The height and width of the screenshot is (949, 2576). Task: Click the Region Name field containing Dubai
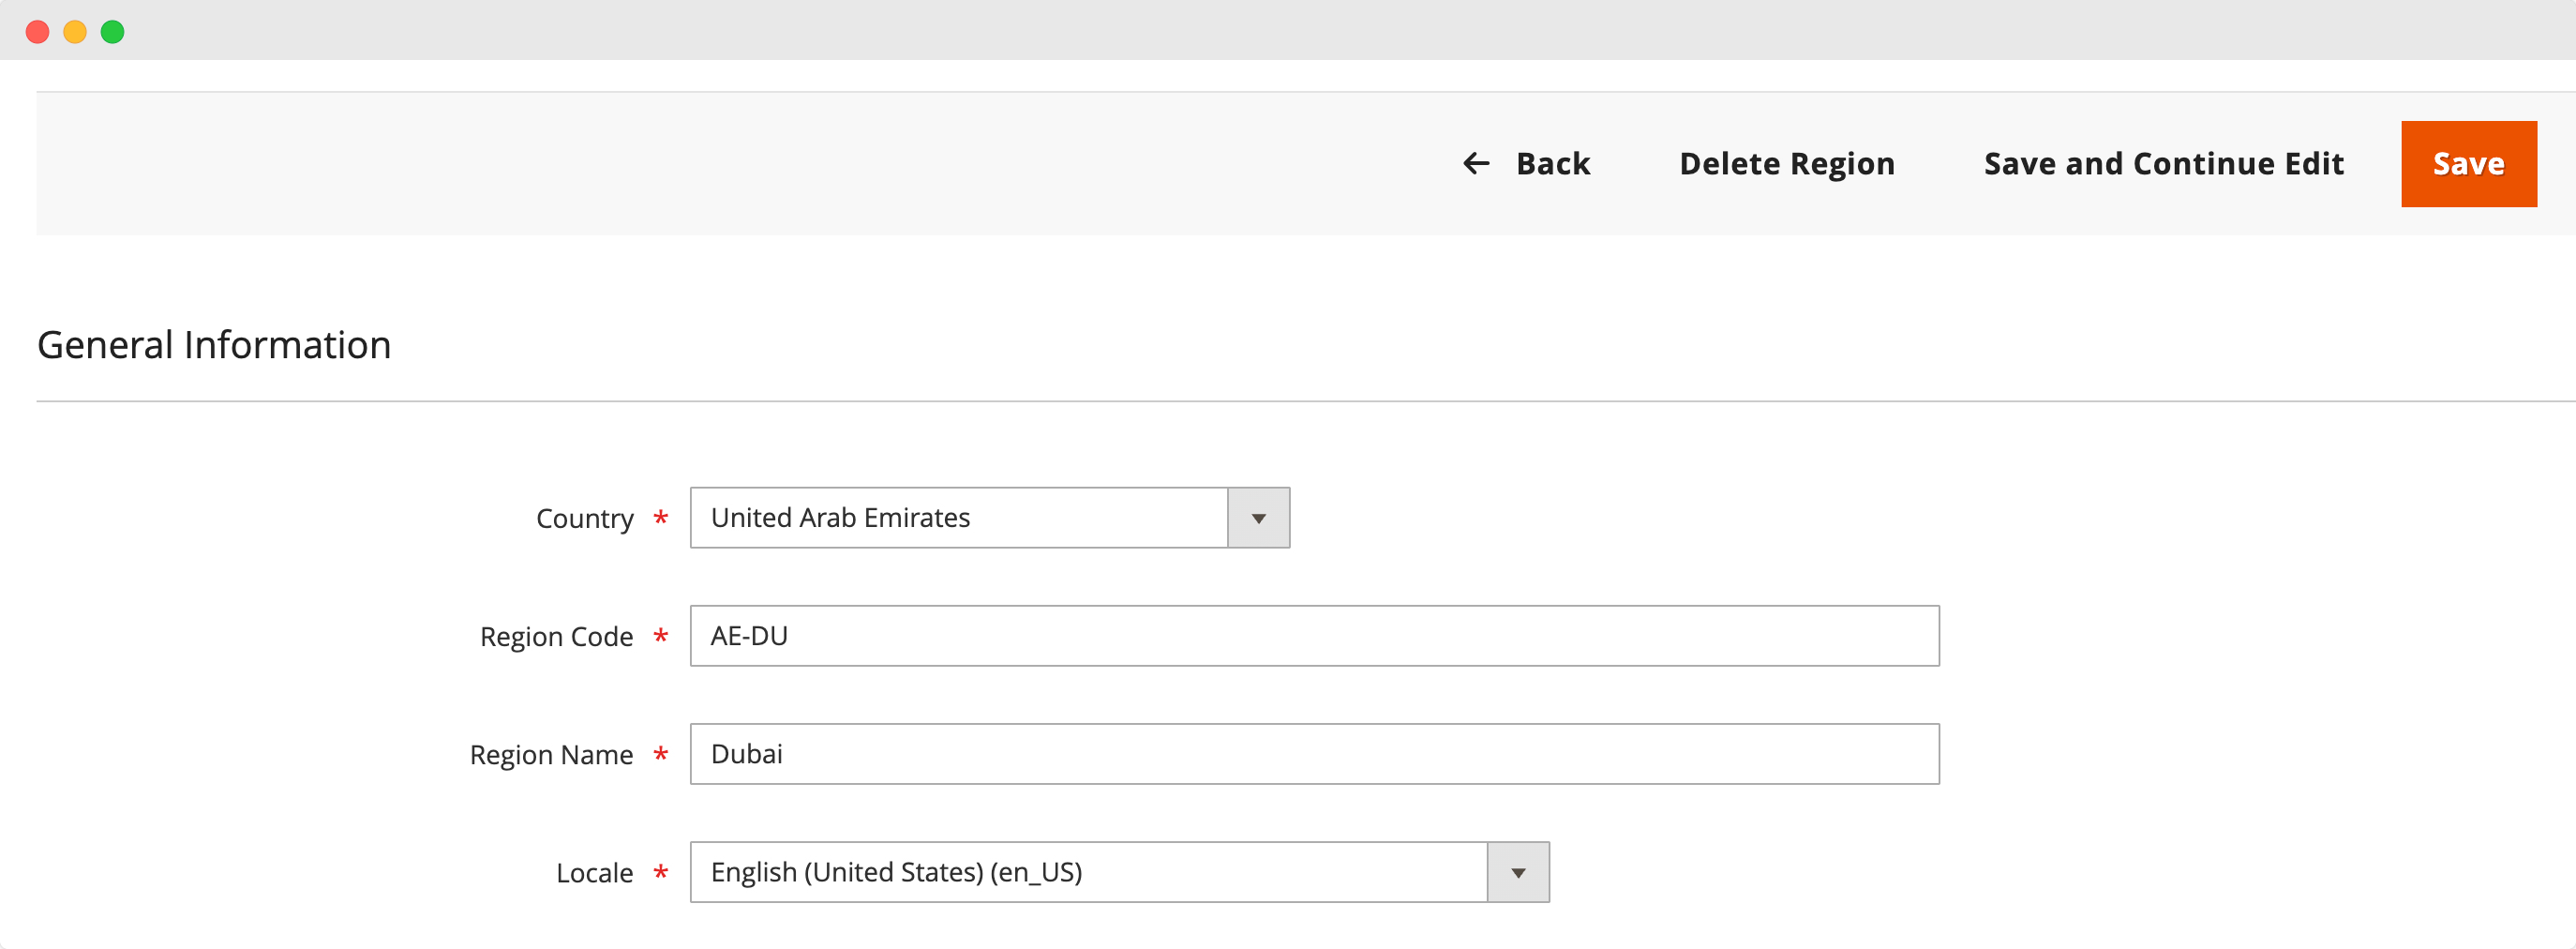(x=1314, y=754)
